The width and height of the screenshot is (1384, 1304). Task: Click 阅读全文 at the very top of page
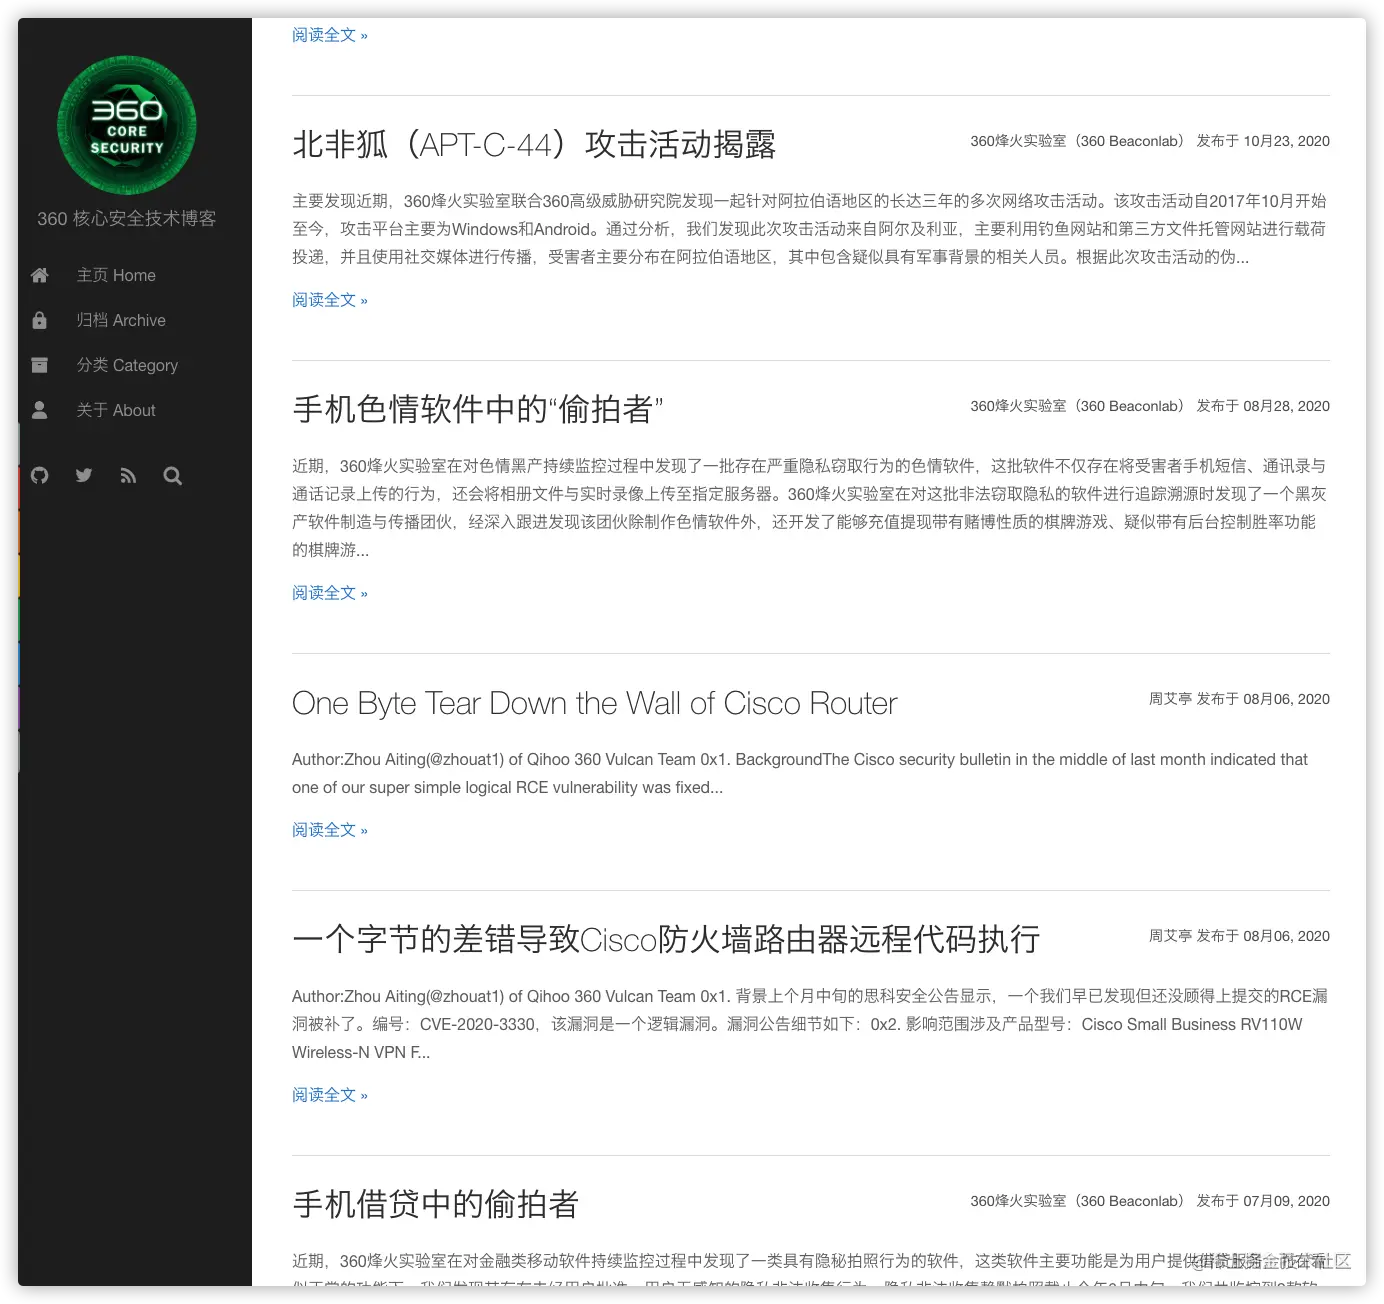330,35
